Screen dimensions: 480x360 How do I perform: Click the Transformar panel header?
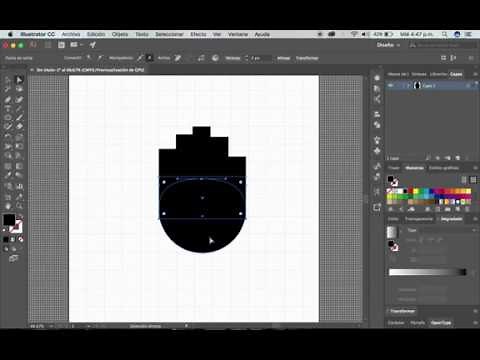coord(403,311)
